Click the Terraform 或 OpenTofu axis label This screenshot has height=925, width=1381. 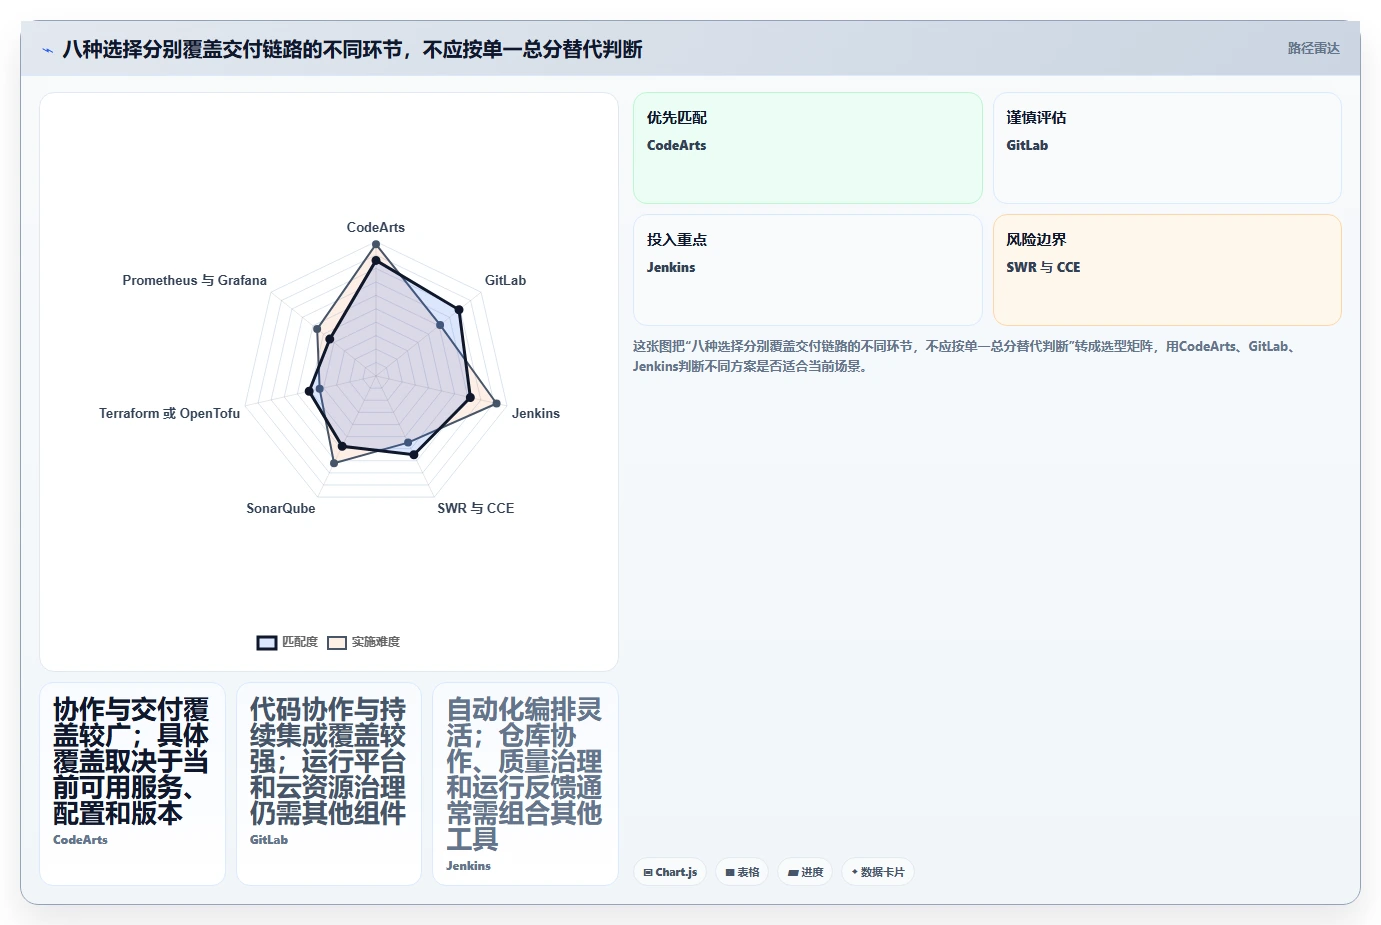169,413
